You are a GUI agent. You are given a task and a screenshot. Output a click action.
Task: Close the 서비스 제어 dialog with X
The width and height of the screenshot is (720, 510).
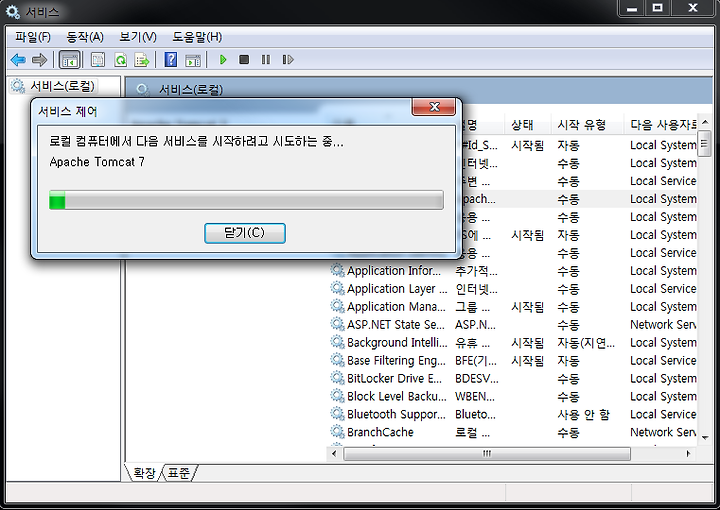click(x=434, y=107)
